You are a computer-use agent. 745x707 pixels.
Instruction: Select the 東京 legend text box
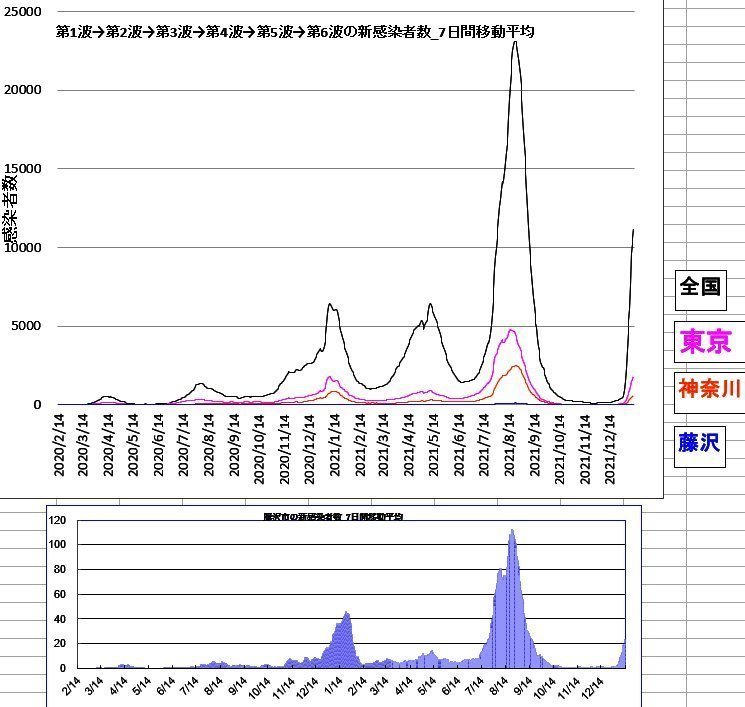tap(709, 342)
